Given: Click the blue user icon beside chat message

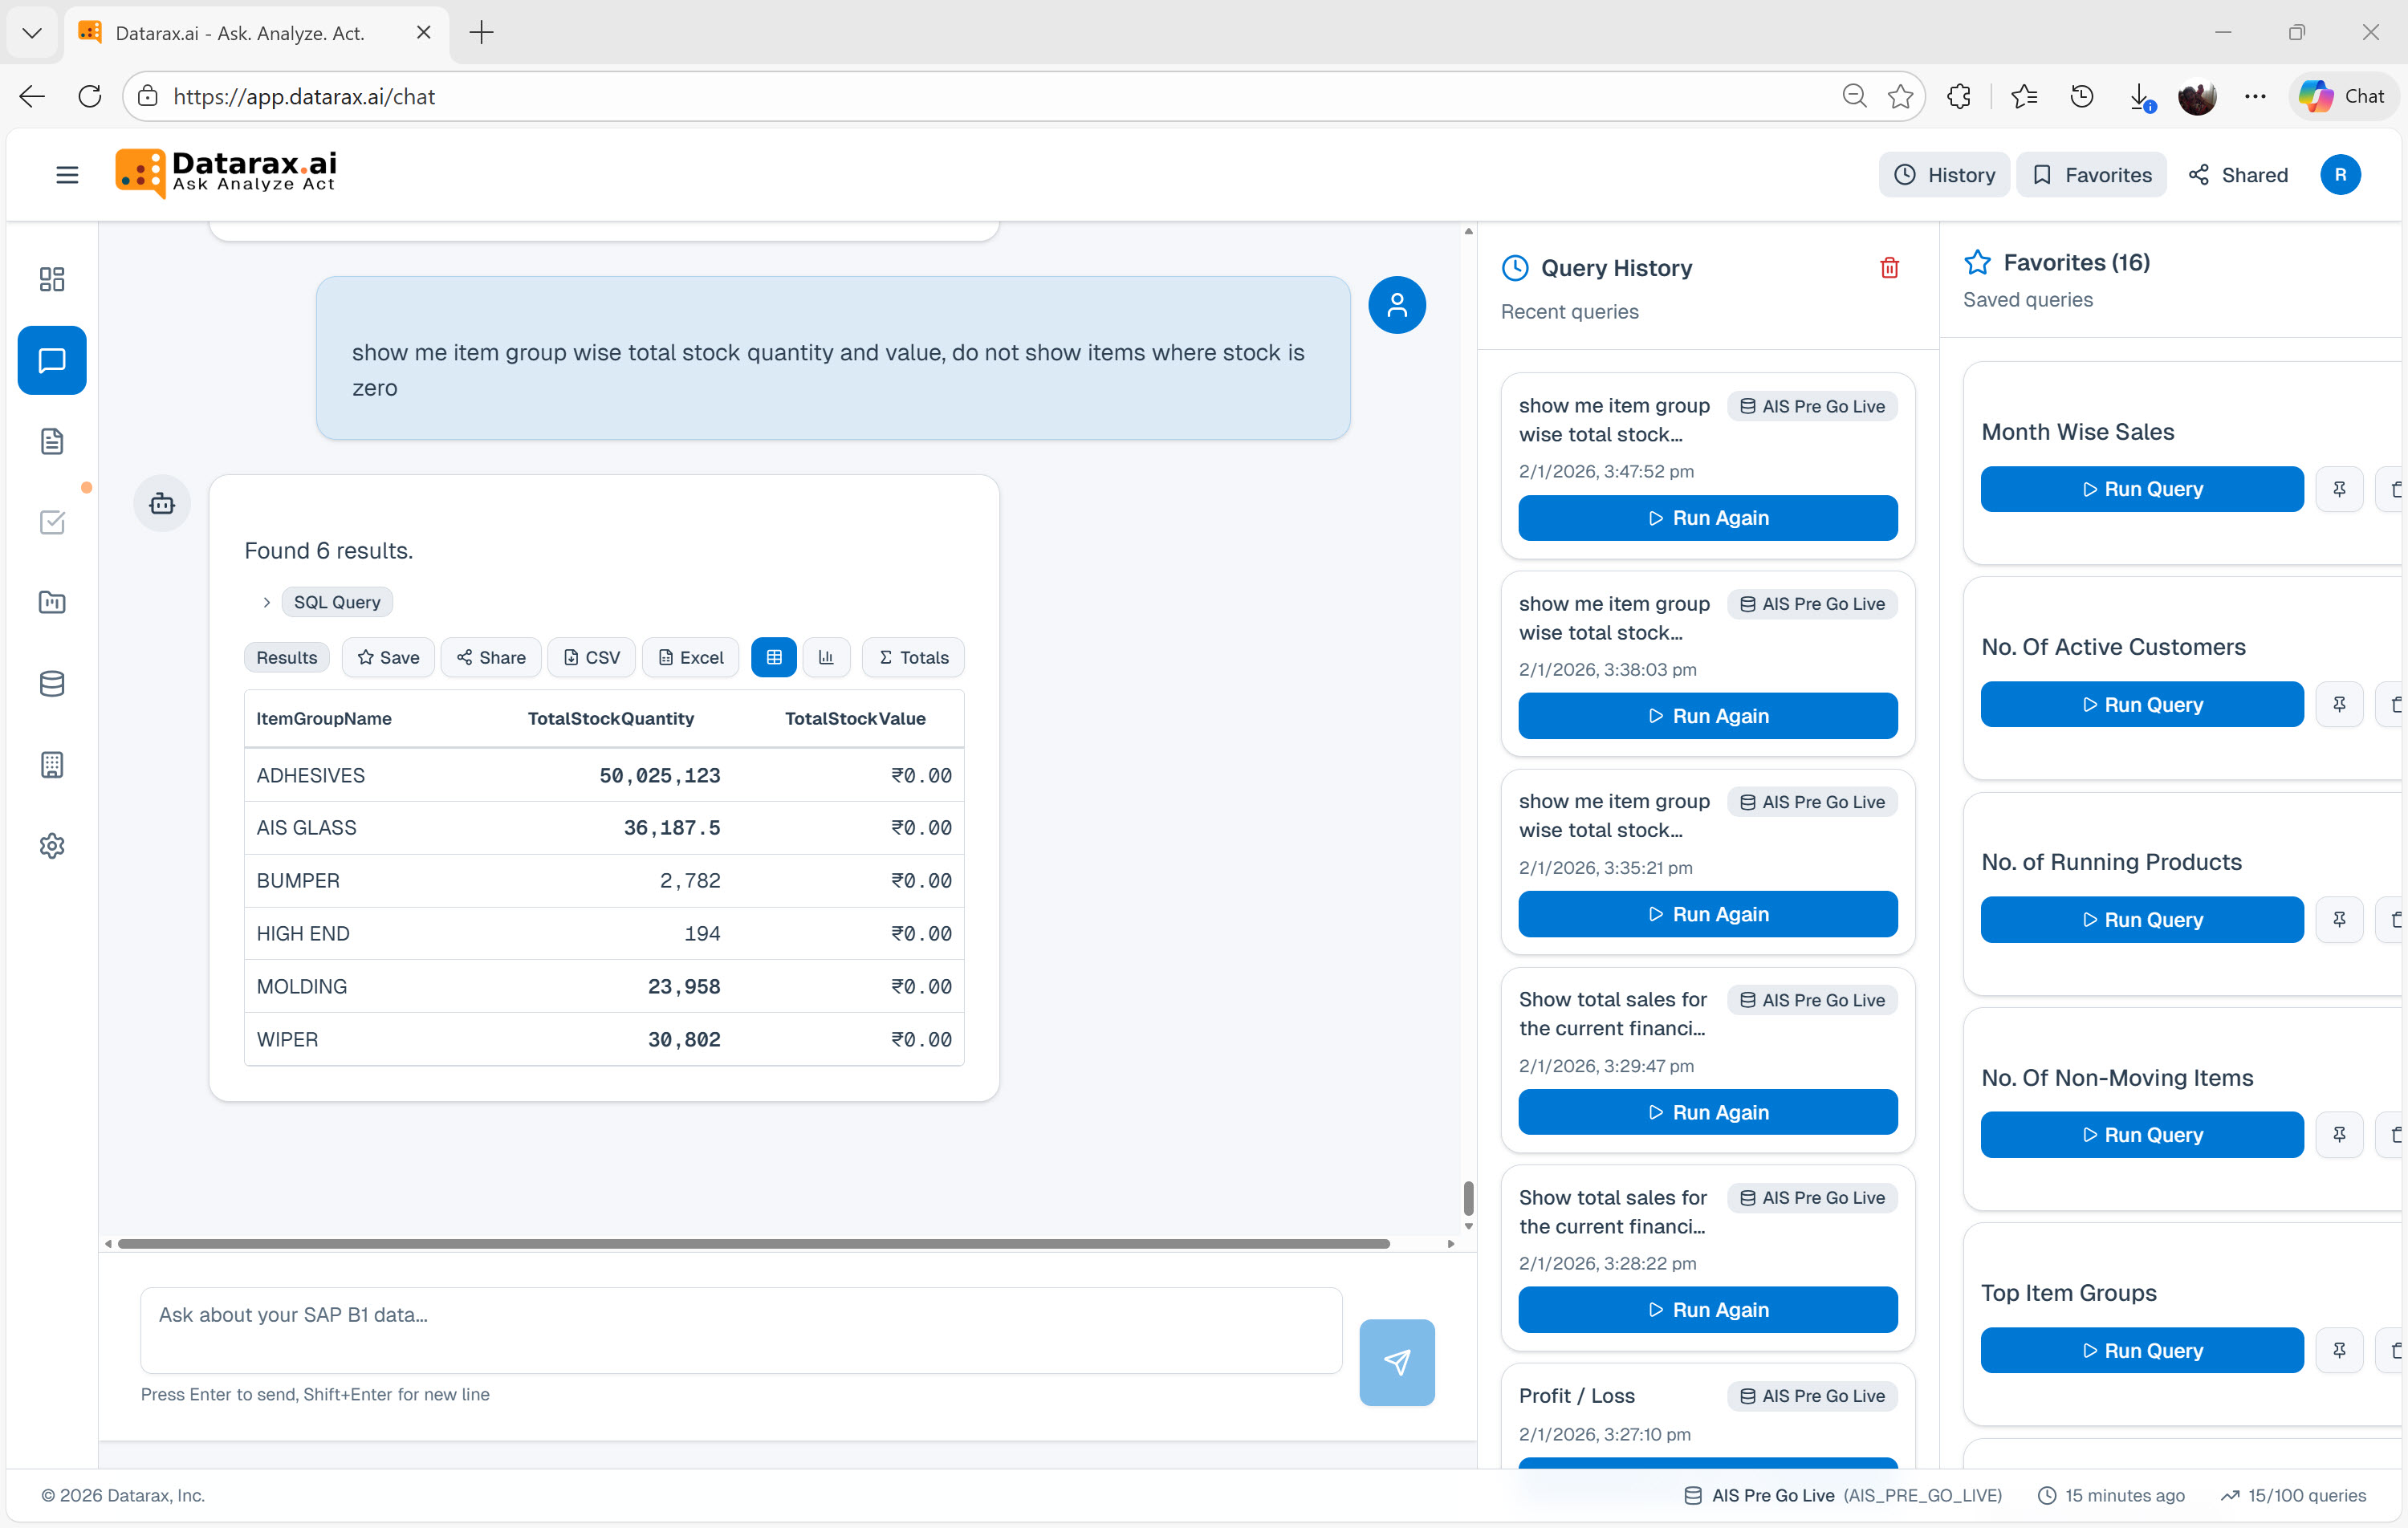Looking at the screenshot, I should click(x=1396, y=305).
